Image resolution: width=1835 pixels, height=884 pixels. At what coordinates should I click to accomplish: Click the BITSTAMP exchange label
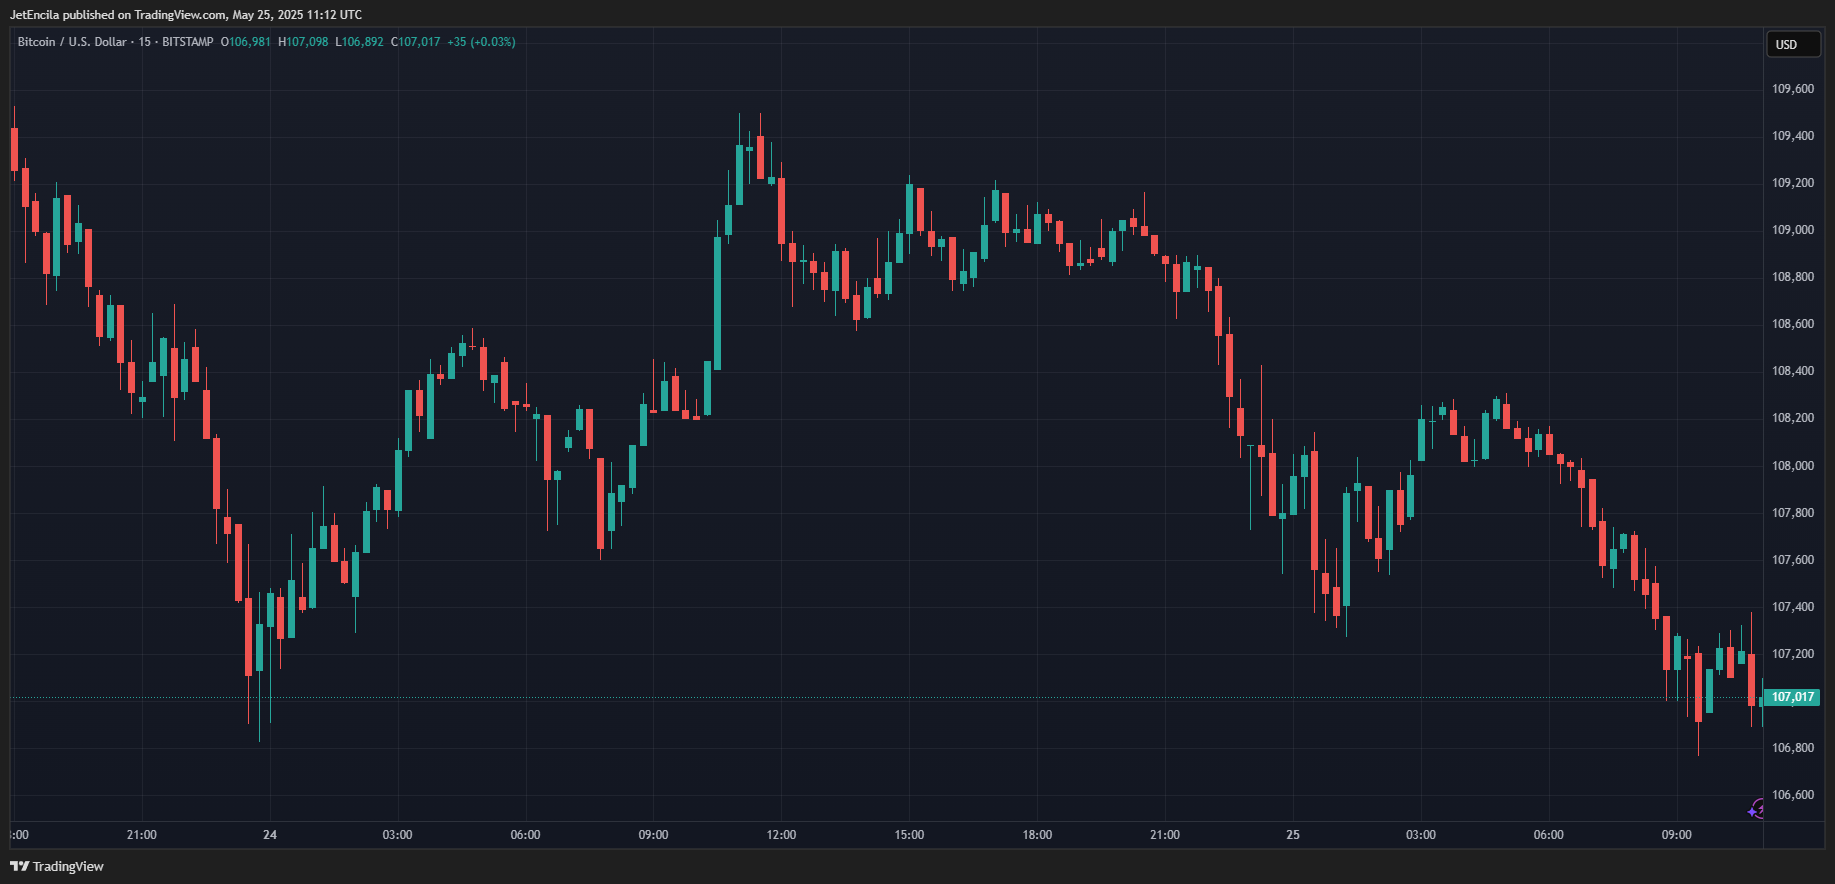pyautogui.click(x=188, y=42)
